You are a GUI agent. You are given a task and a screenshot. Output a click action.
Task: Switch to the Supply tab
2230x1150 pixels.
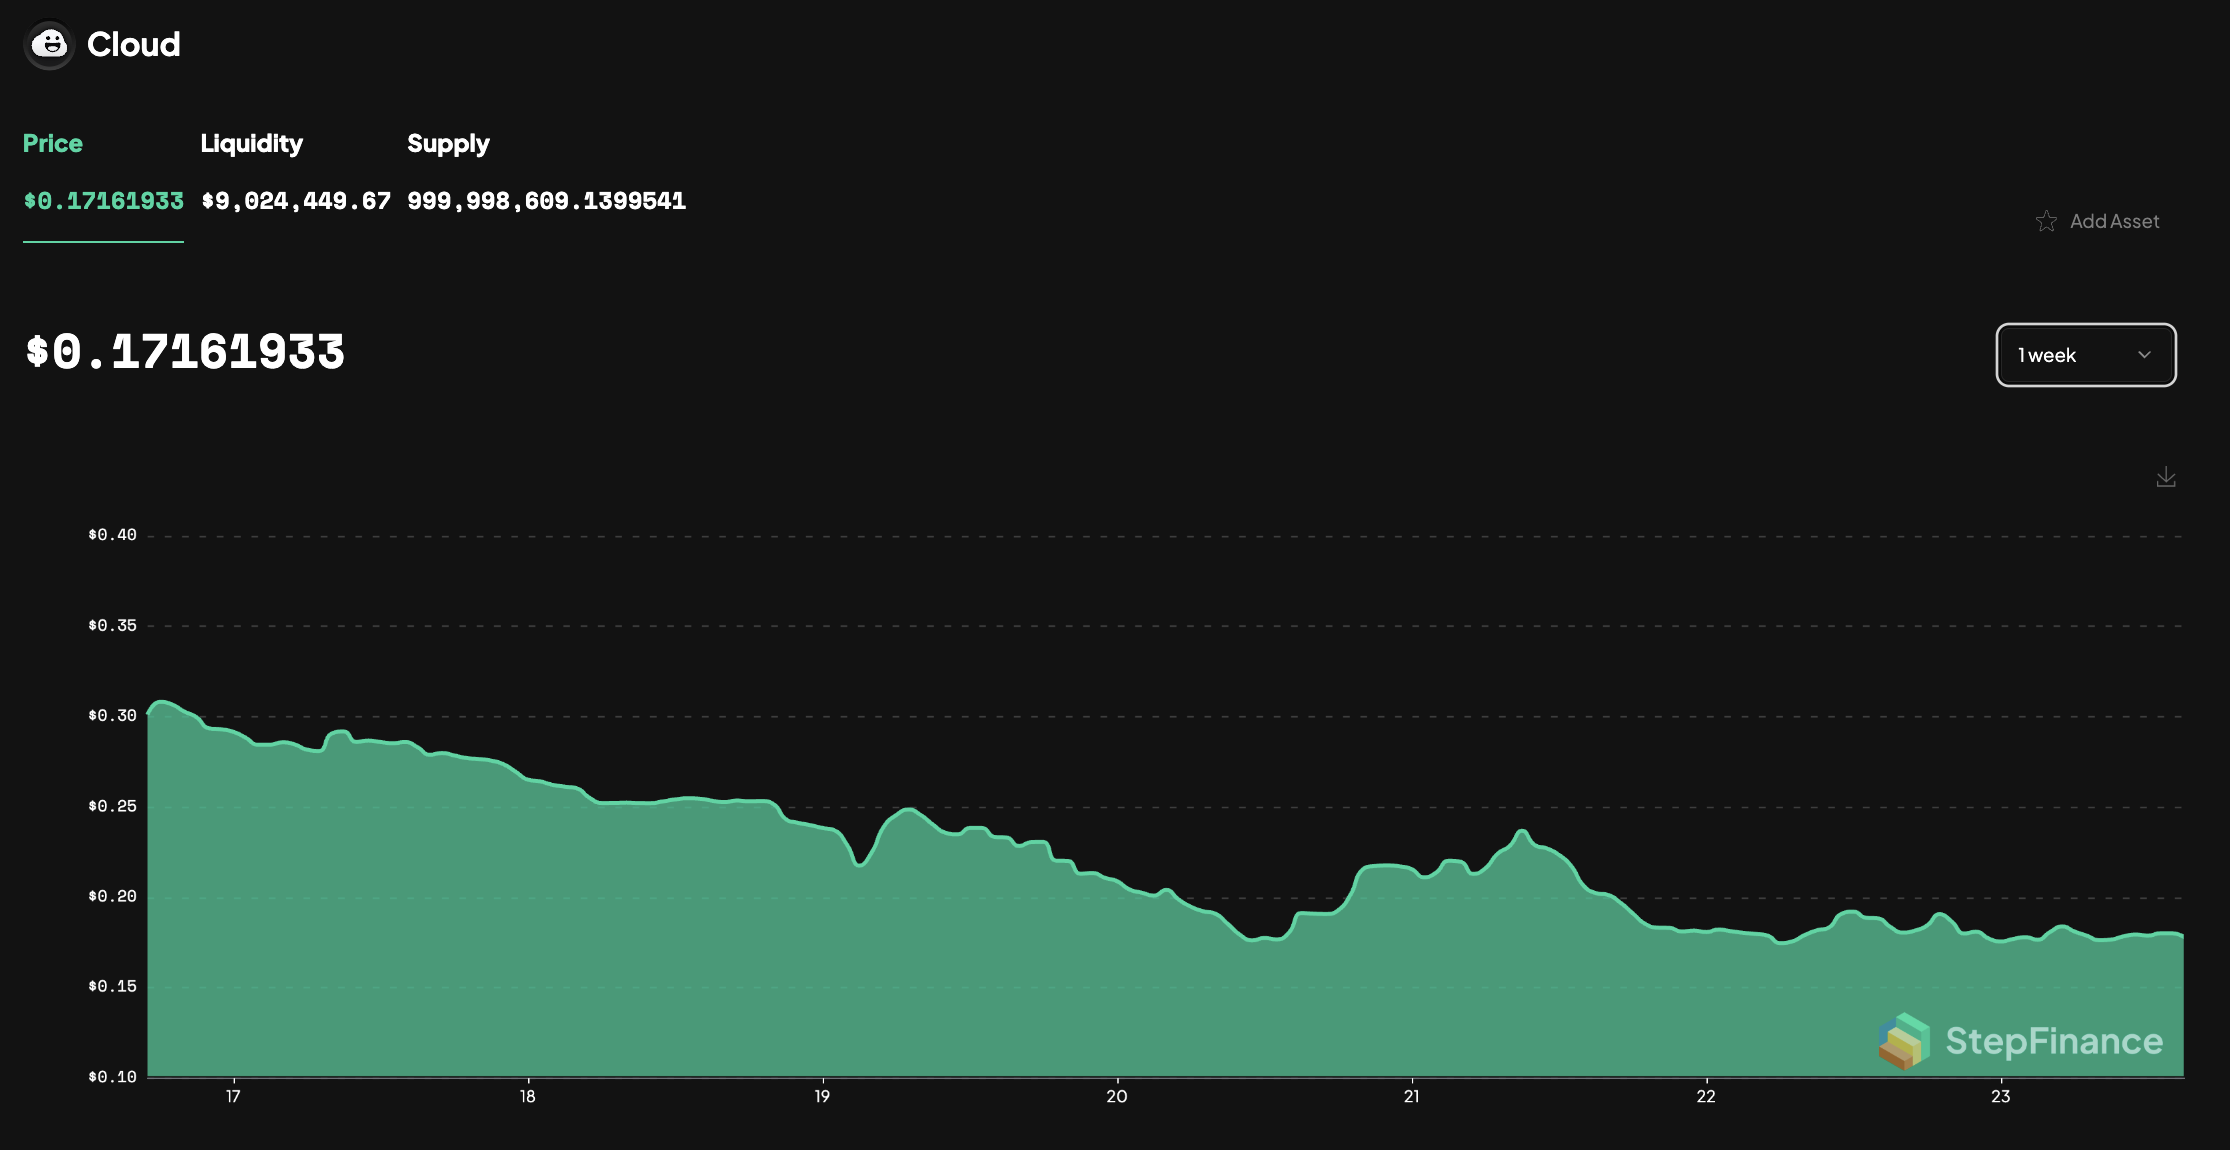click(448, 143)
